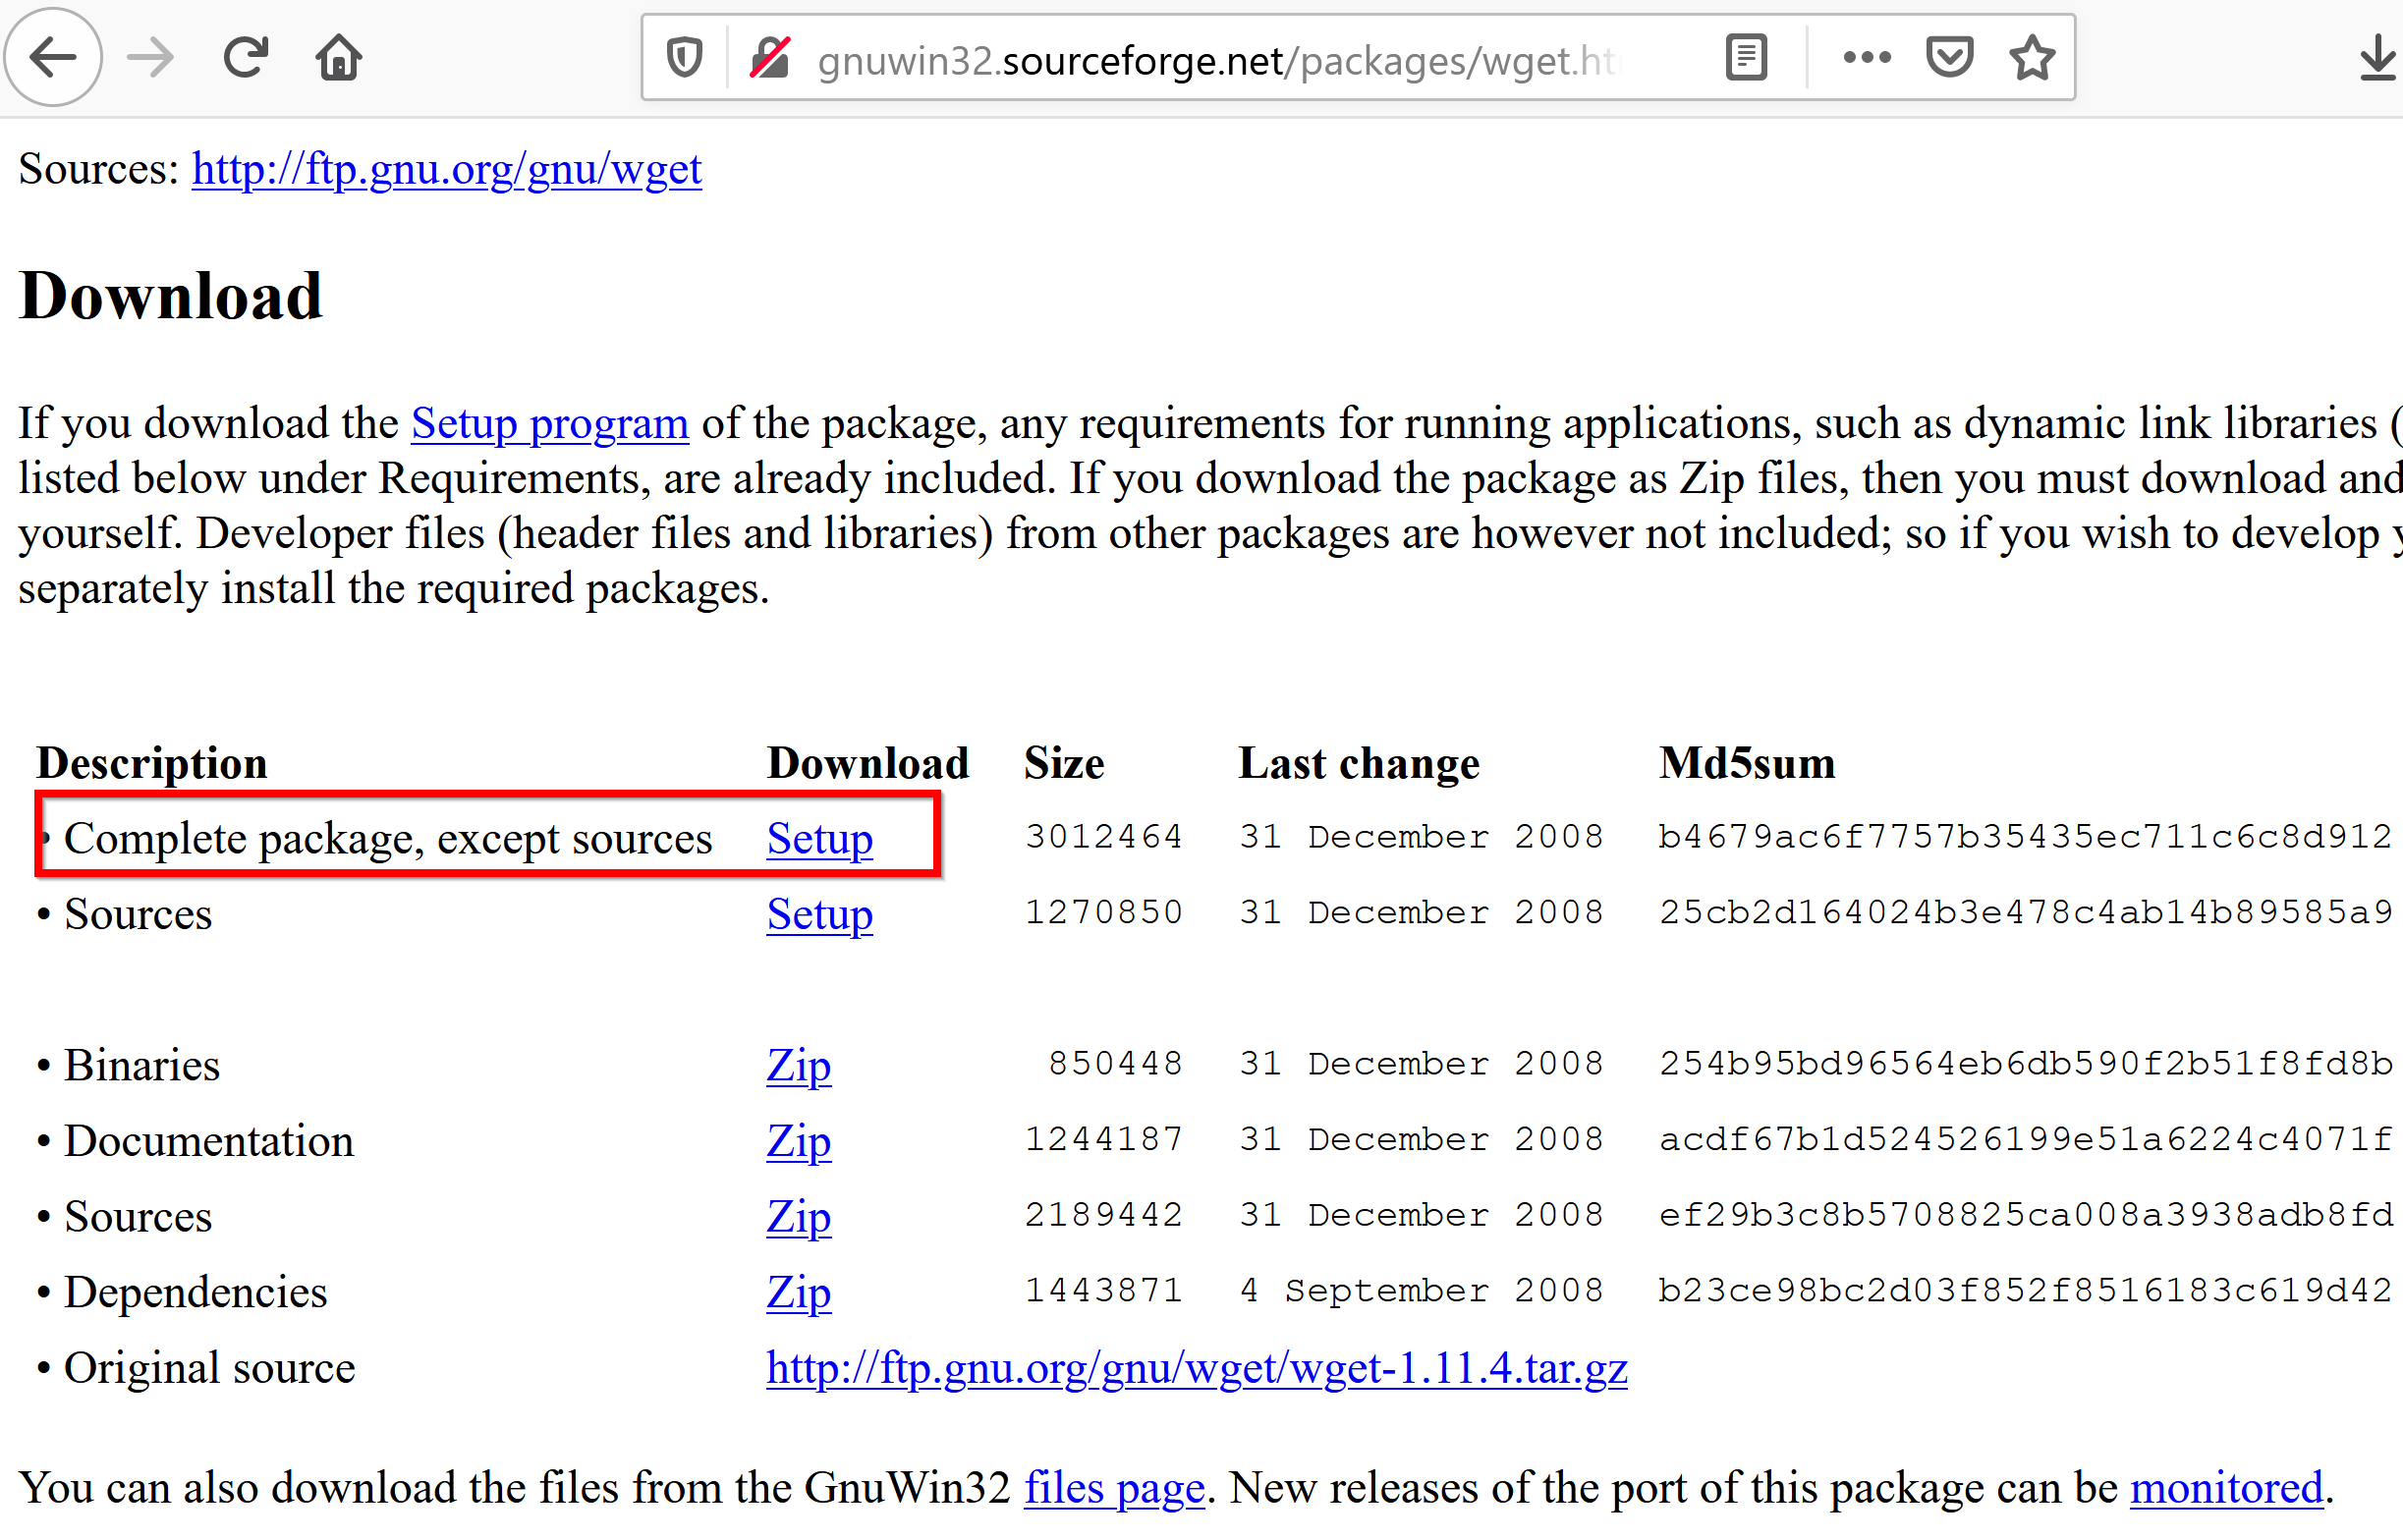This screenshot has height=1540, width=2403.
Task: Follow the monitored link
Action: coord(2226,1488)
